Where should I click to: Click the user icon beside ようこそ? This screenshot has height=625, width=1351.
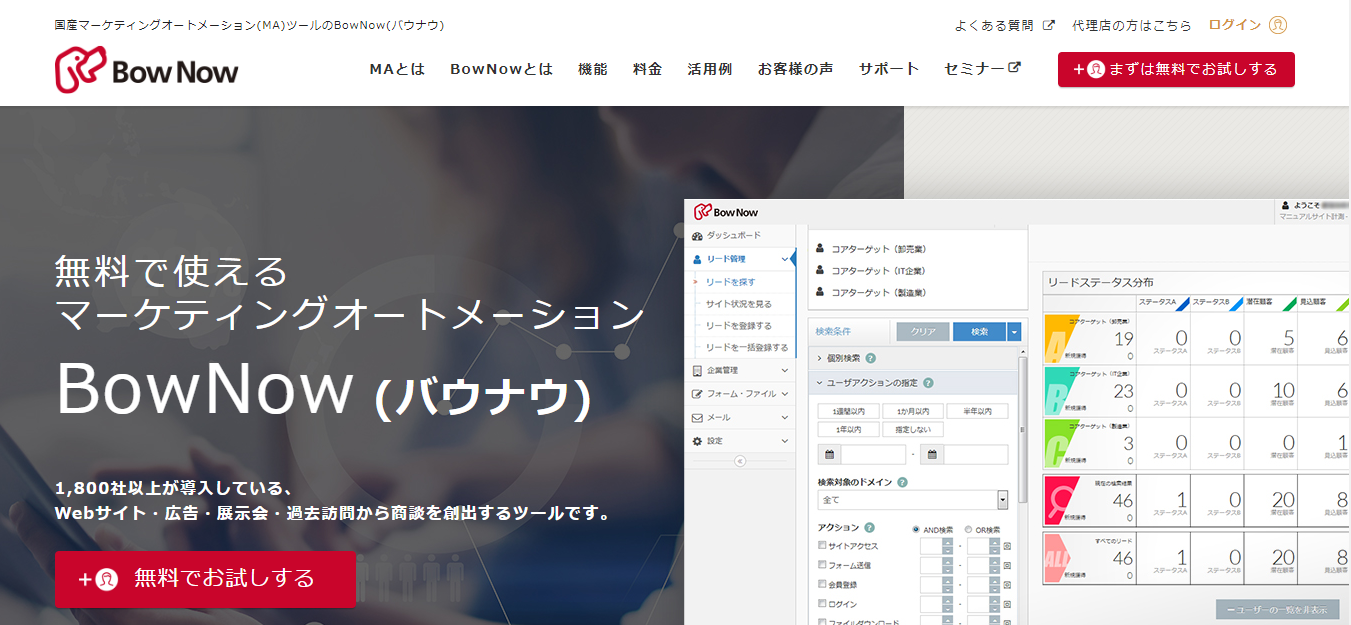coord(1285,206)
